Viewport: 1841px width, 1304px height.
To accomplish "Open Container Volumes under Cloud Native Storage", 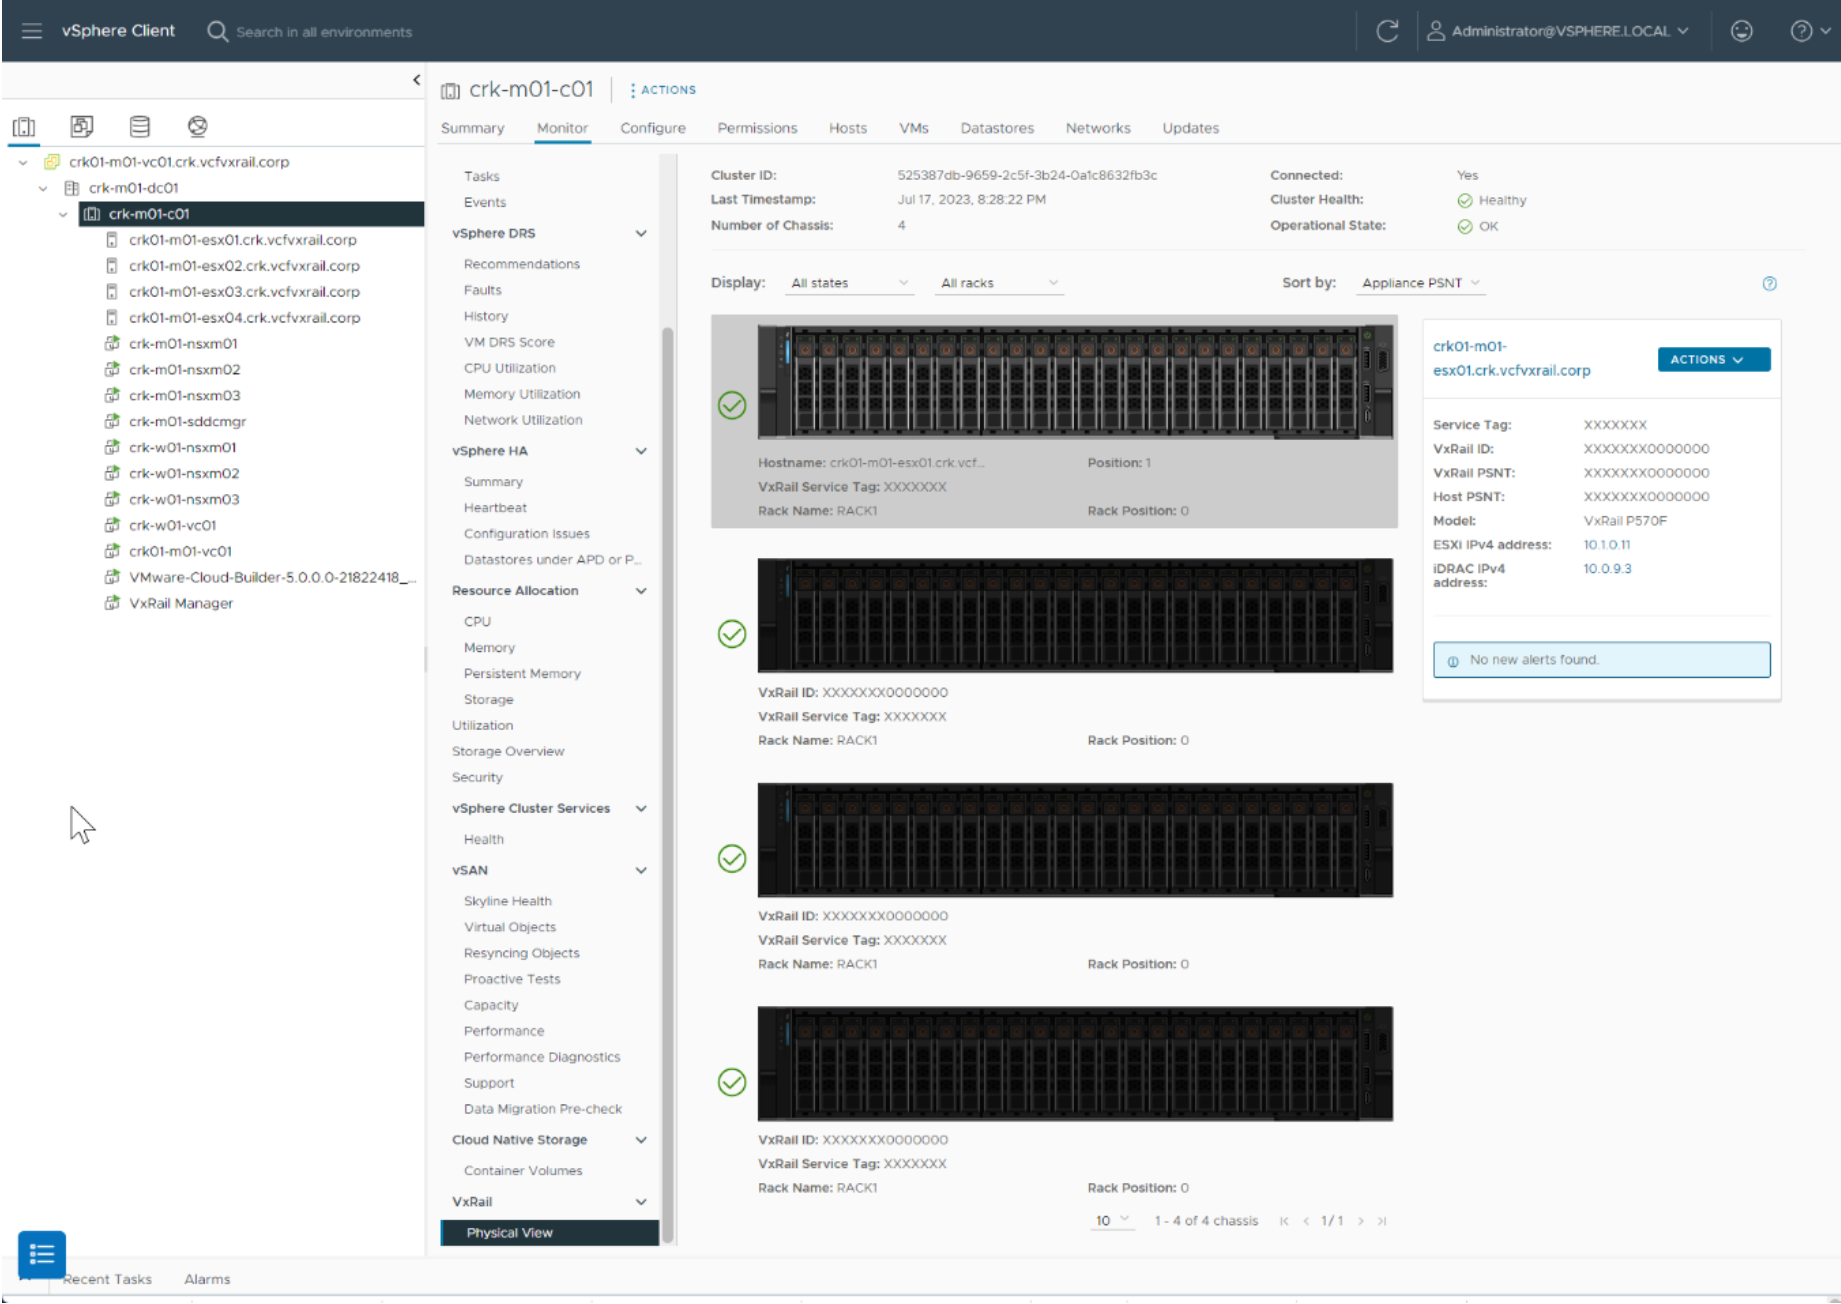I will point(522,1171).
